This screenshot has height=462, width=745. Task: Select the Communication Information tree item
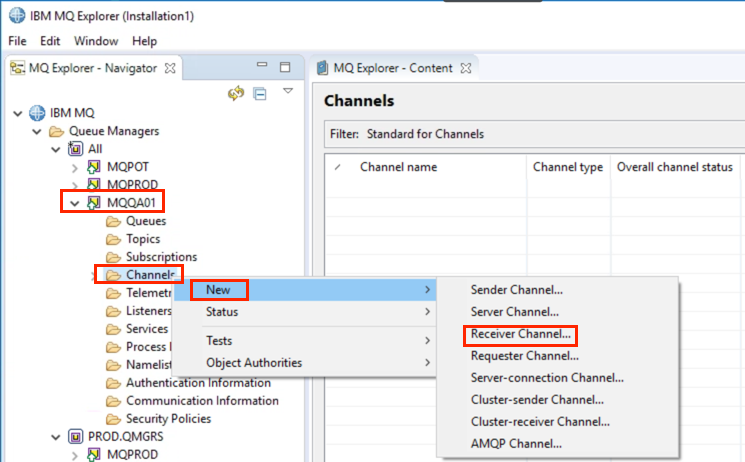coord(202,401)
